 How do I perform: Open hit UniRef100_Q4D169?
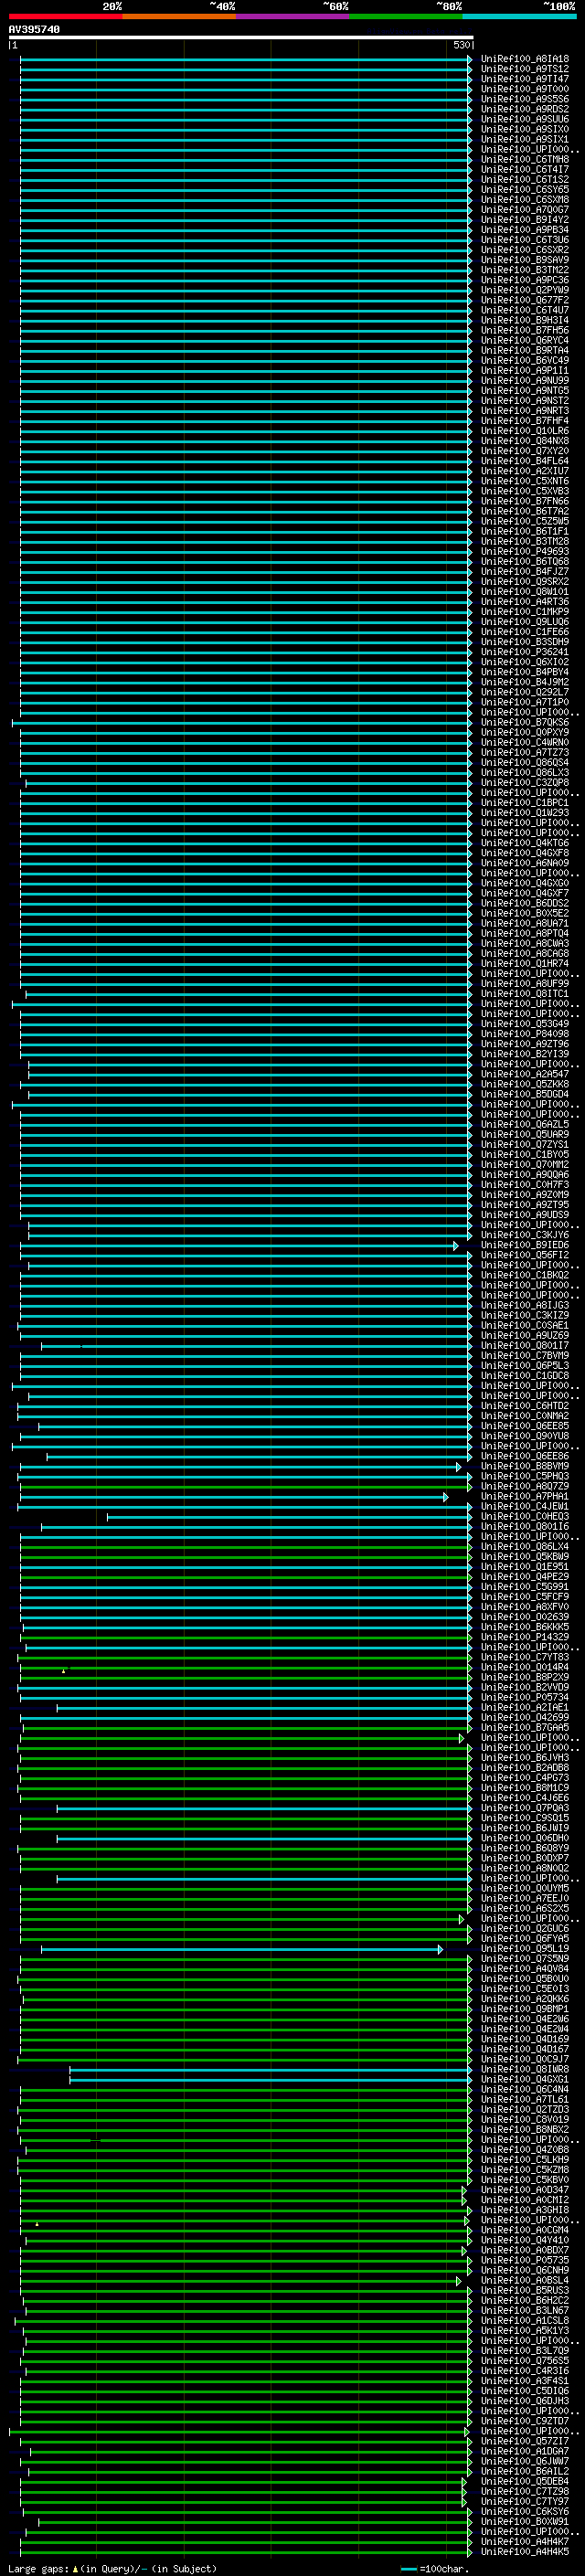[525, 2039]
